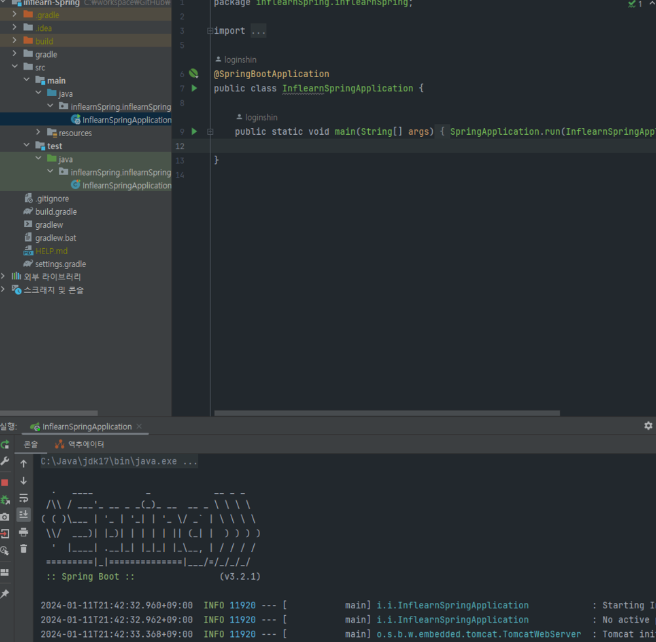
Task: Select gradlew.bat file
Action: coord(56,238)
